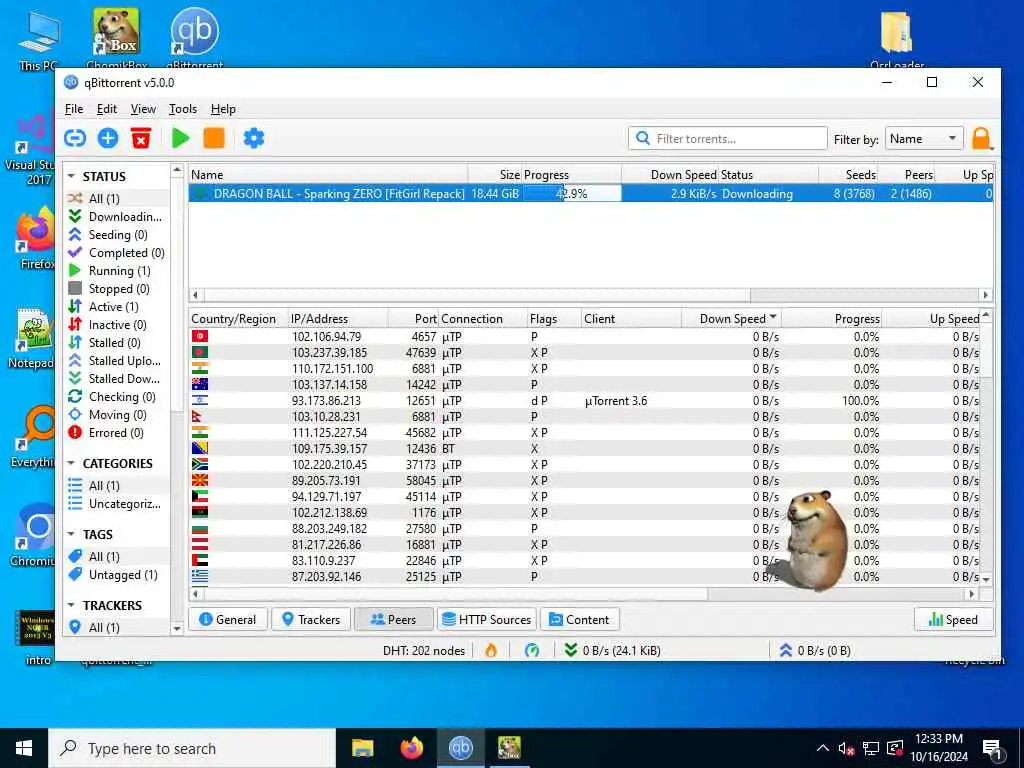Select the Checking (0) filter
This screenshot has height=768, width=1024.
coord(116,397)
